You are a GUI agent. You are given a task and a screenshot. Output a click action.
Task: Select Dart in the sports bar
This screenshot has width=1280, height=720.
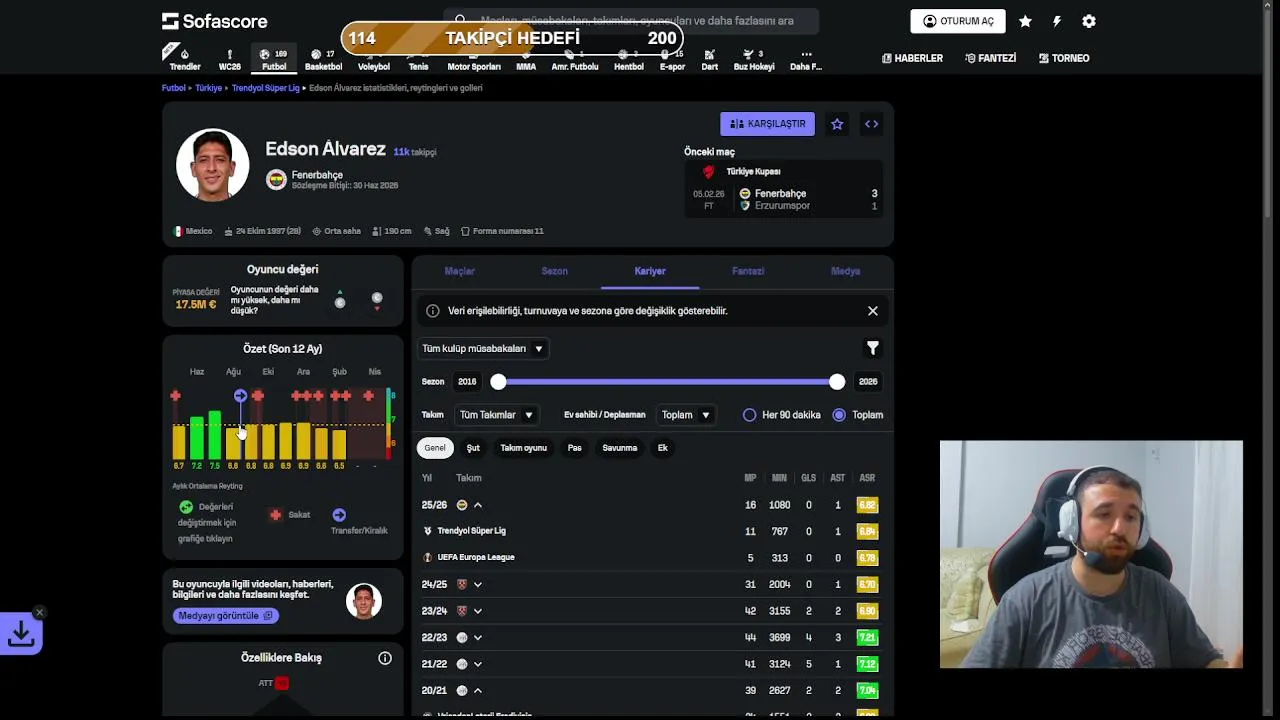pyautogui.click(x=709, y=59)
